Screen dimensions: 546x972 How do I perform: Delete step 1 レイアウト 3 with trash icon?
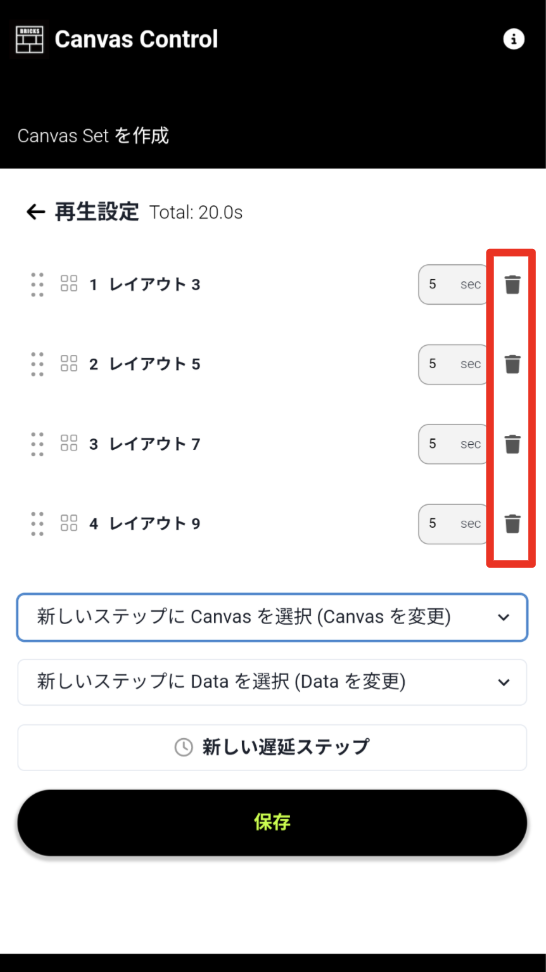click(512, 285)
